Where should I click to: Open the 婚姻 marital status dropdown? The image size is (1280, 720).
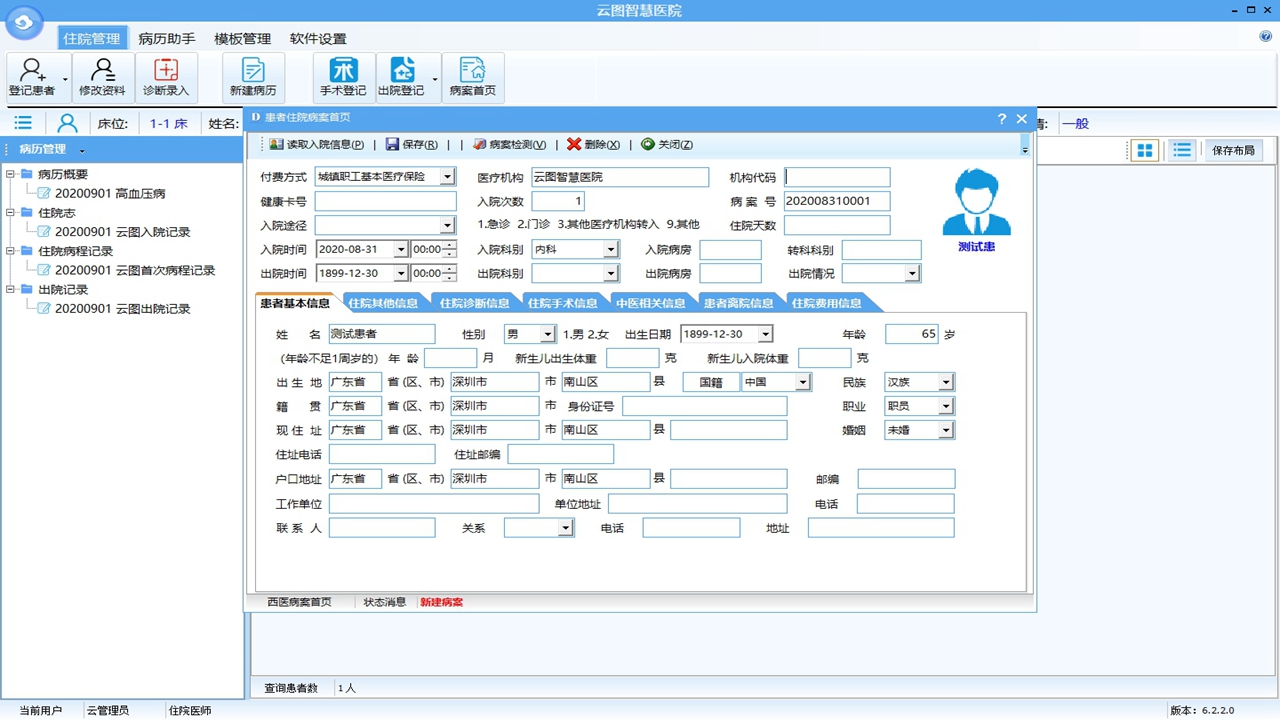[x=946, y=430]
